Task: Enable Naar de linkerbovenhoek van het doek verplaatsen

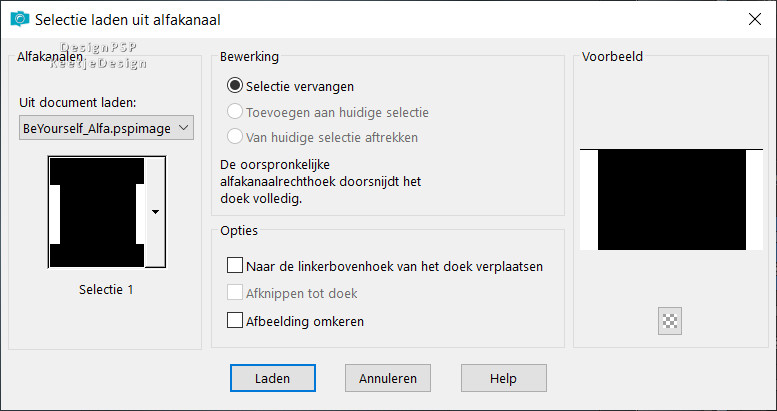Action: pos(236,267)
